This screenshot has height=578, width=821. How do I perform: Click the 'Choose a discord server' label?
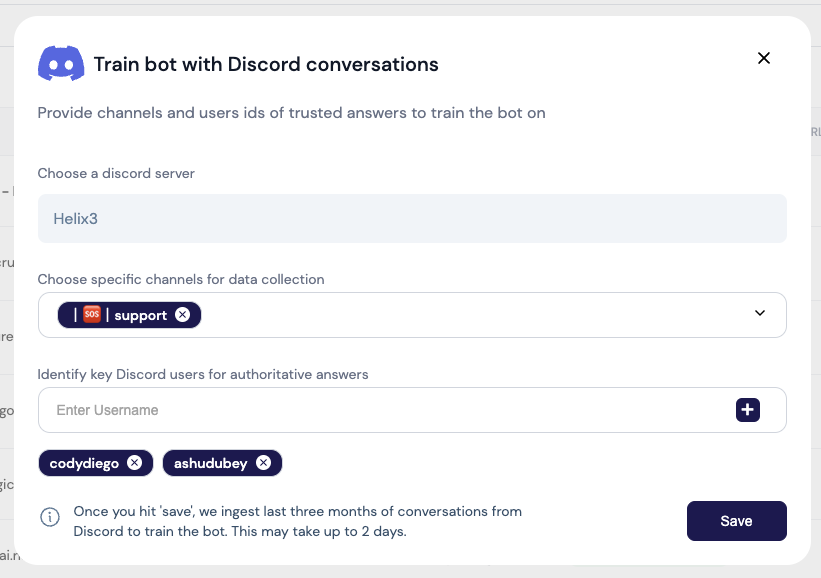coord(116,173)
